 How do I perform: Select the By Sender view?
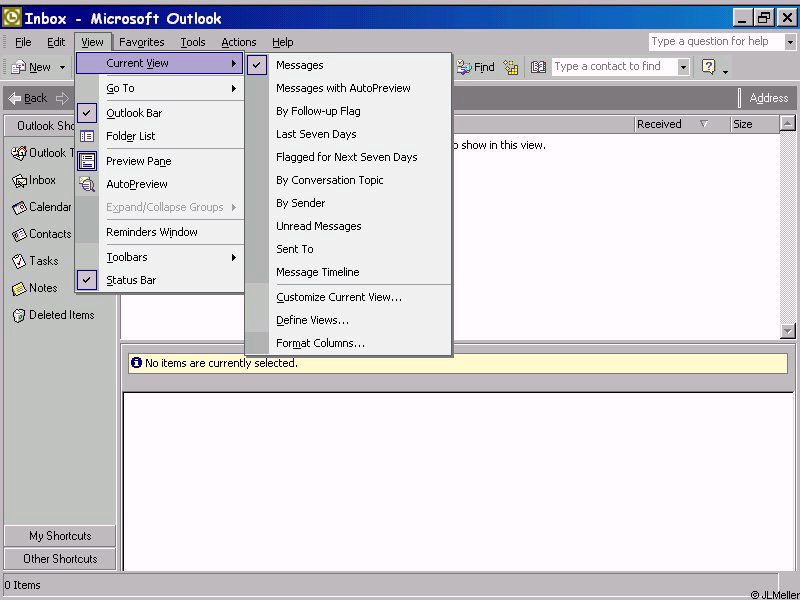(x=300, y=203)
